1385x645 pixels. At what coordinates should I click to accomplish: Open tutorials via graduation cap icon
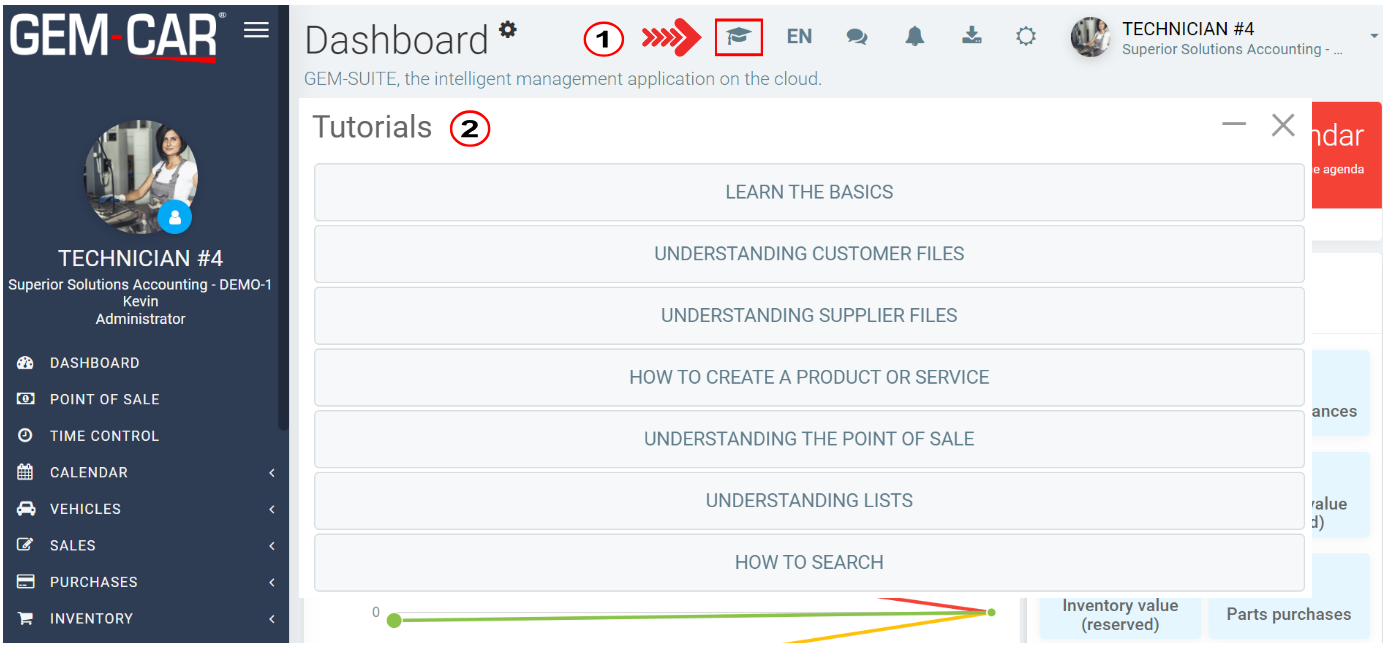point(739,37)
